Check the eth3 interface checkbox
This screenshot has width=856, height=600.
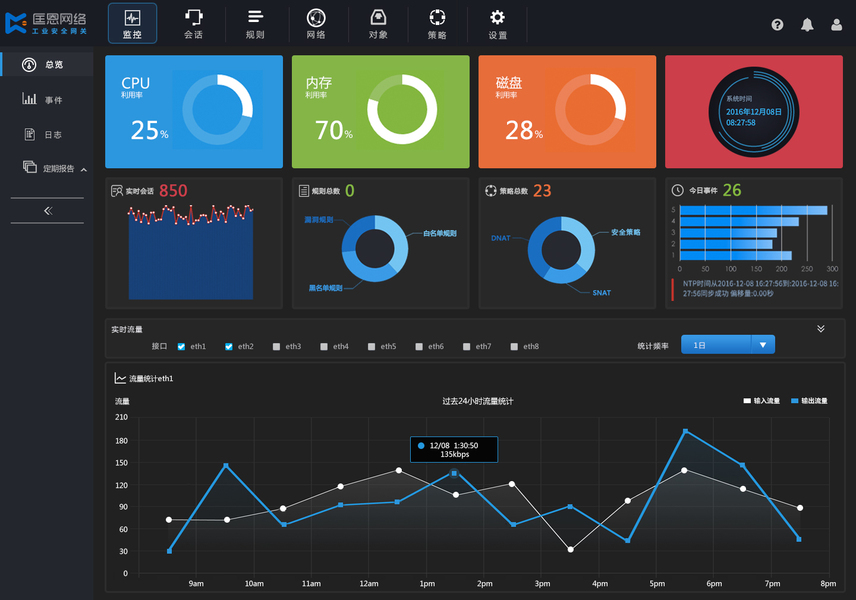click(276, 347)
